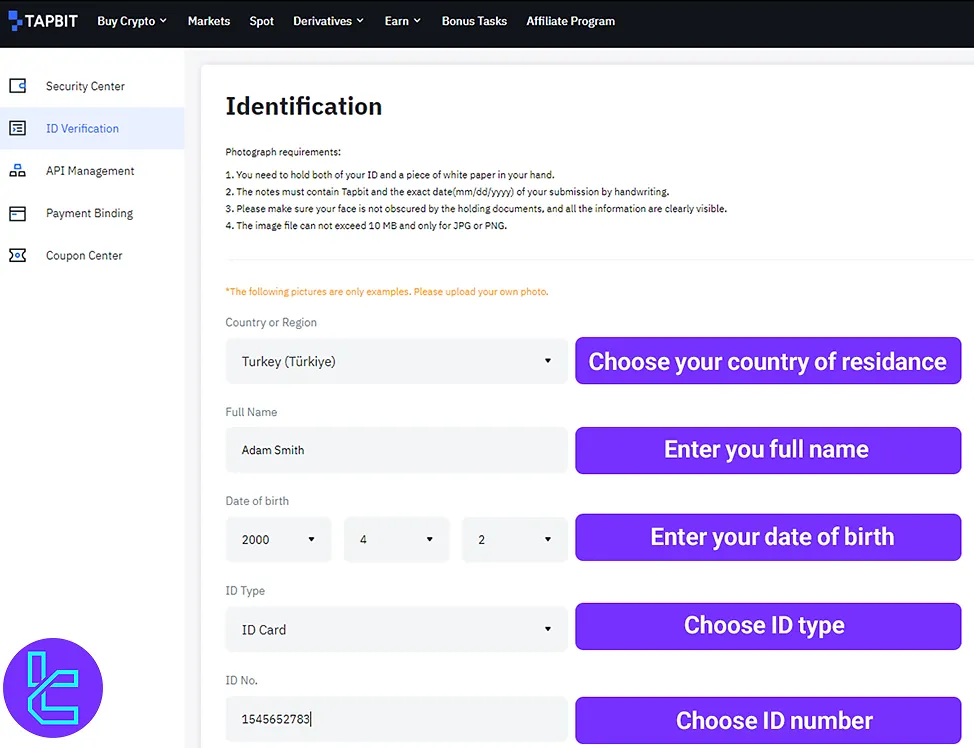Click the Tapbit logo
The height and width of the screenshot is (748, 974).
43,21
